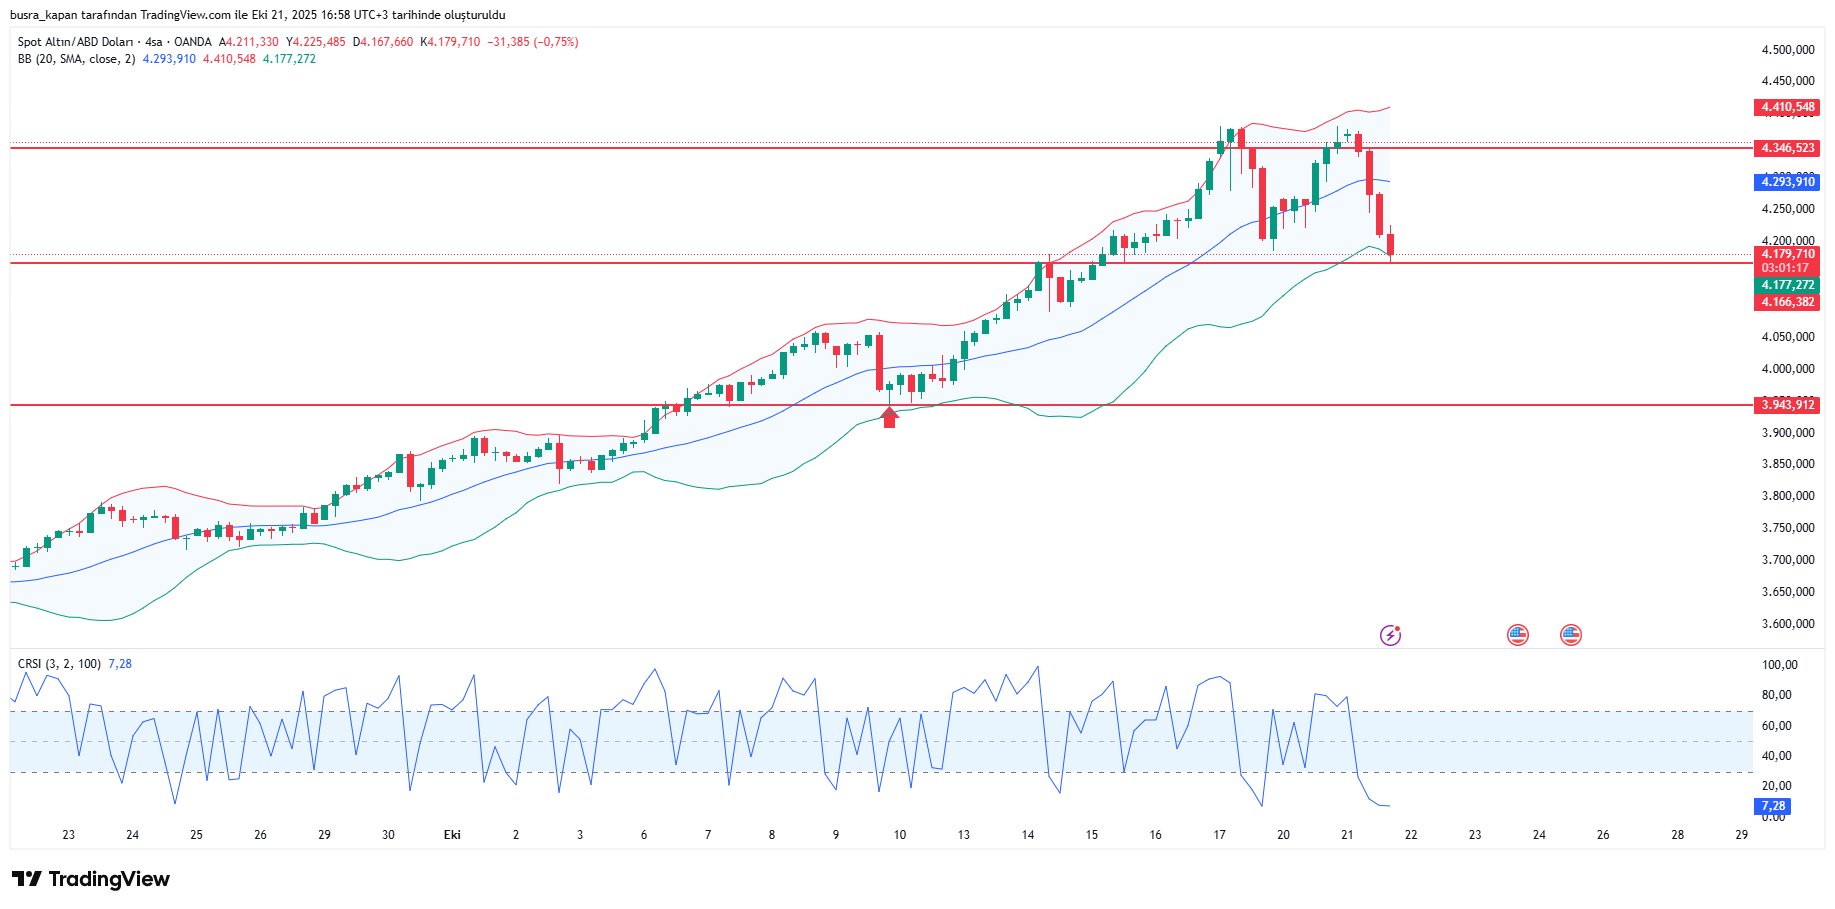Click the red 4.410,548 upper band label
The width and height of the screenshot is (1835, 909).
tap(1787, 107)
